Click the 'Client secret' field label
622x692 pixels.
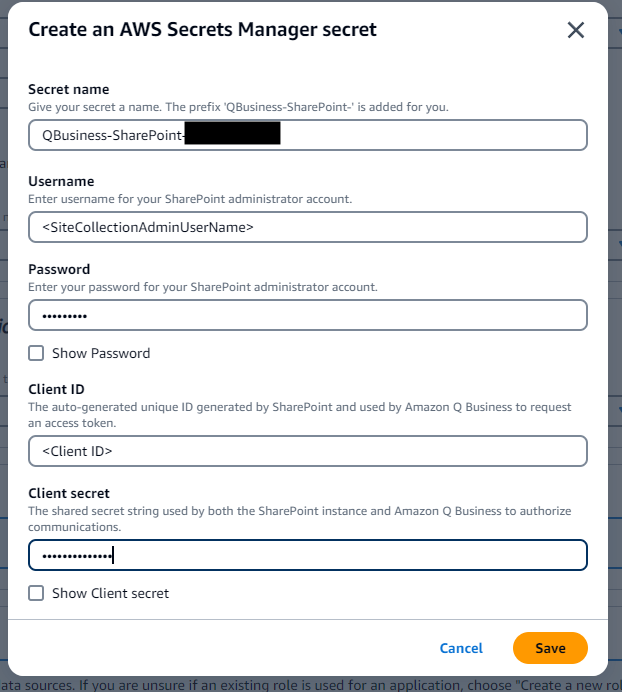point(69,493)
